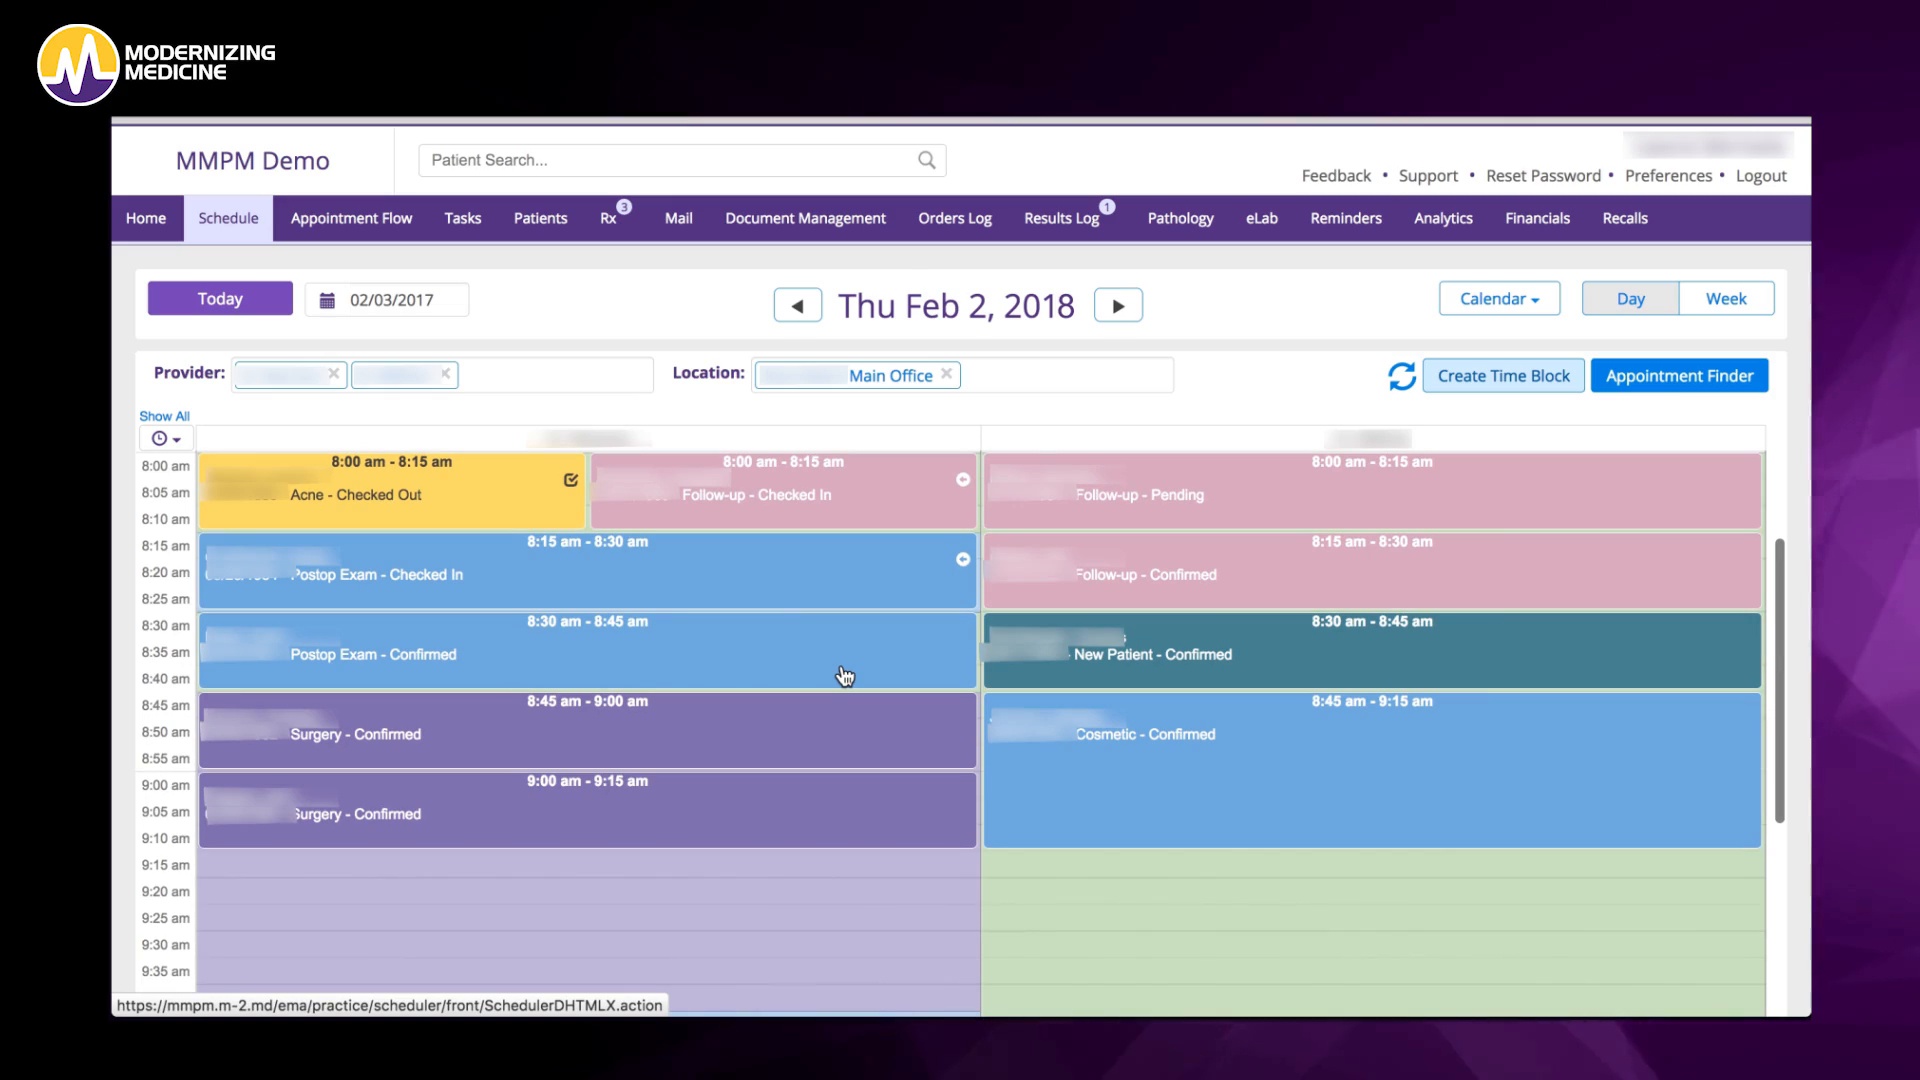The height and width of the screenshot is (1080, 1920).
Task: Click the date field showing 02/03/2017
Action: click(392, 300)
